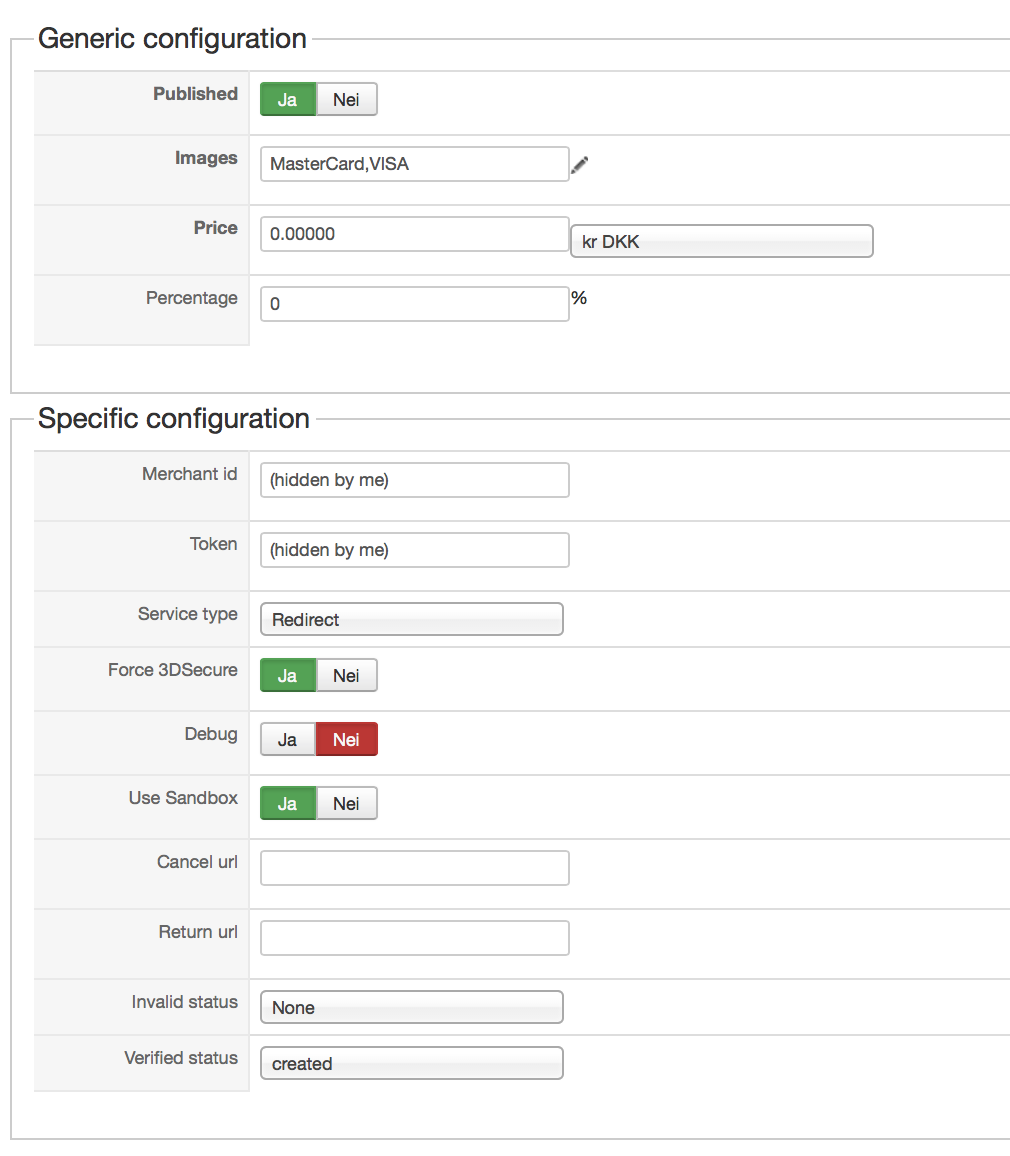
Task: Turn Debug on with Ja
Action: pyautogui.click(x=288, y=740)
